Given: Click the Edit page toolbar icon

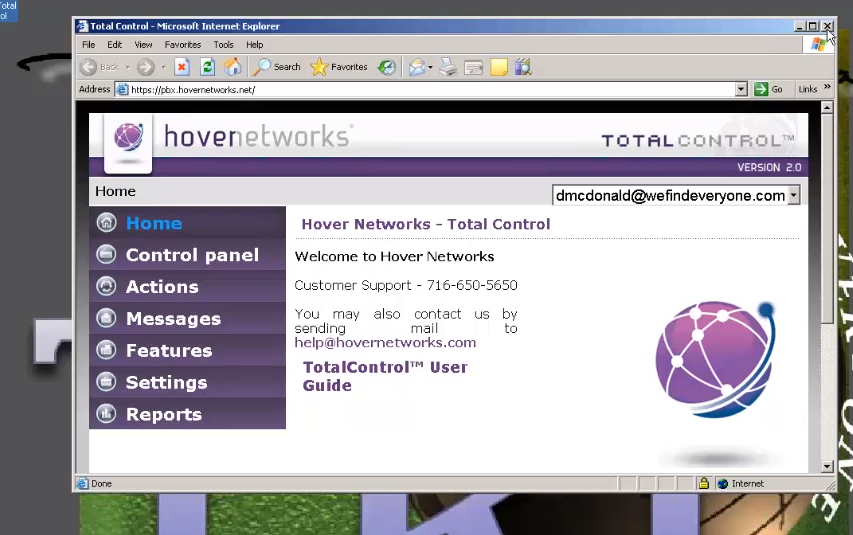Looking at the screenshot, I should (x=473, y=67).
